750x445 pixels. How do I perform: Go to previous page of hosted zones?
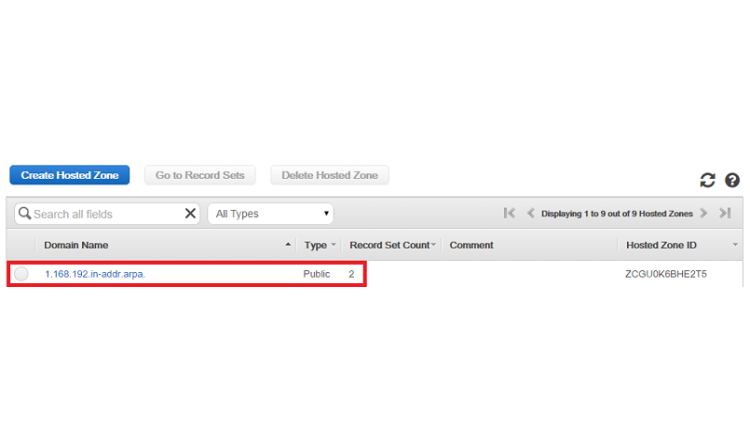pyautogui.click(x=531, y=213)
